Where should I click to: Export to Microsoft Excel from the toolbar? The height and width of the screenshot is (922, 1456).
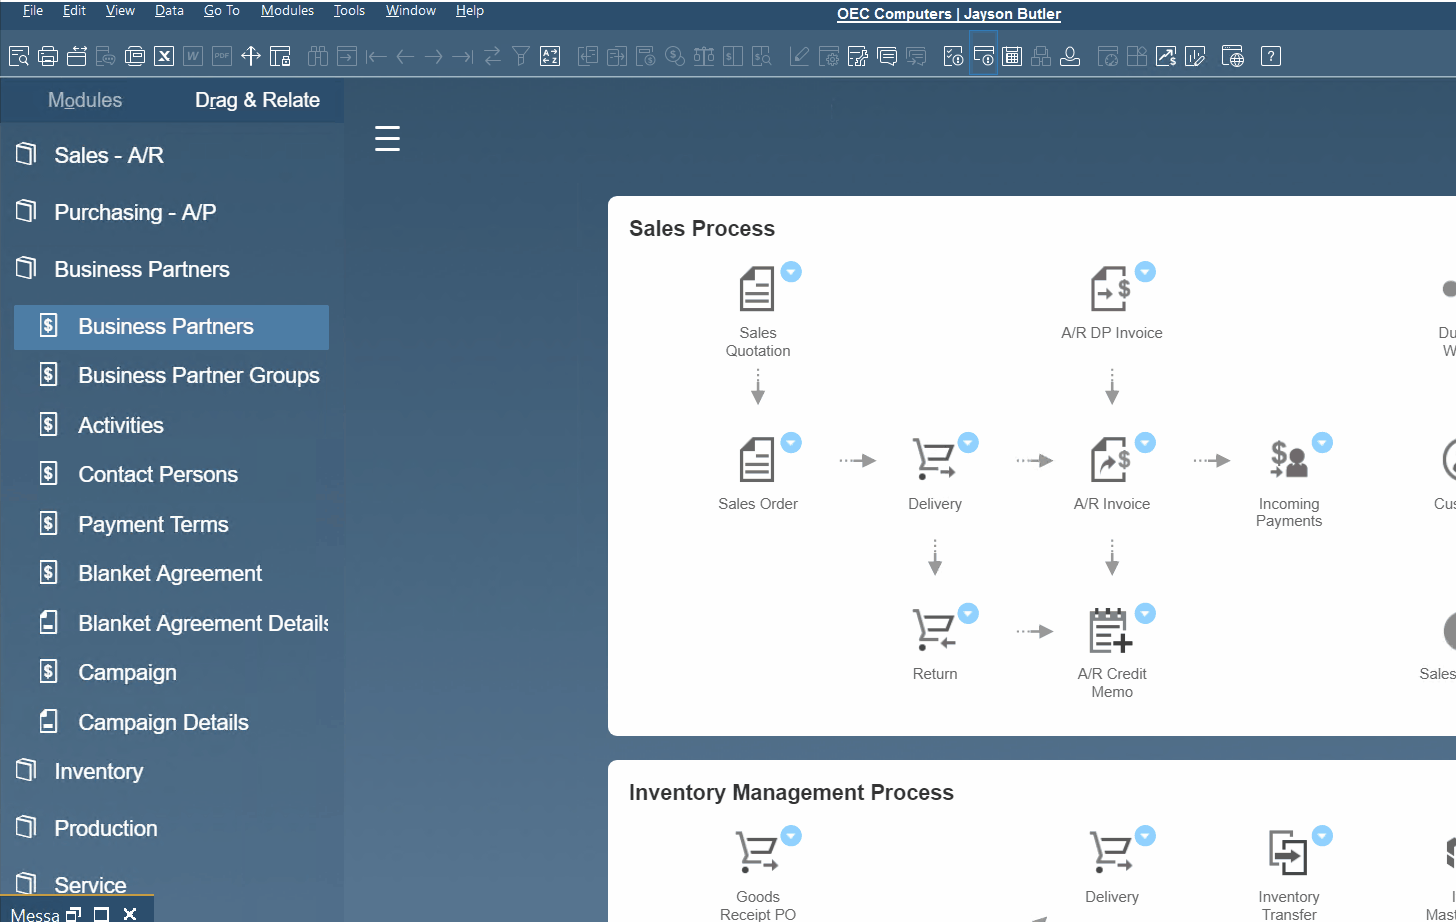[x=164, y=57]
